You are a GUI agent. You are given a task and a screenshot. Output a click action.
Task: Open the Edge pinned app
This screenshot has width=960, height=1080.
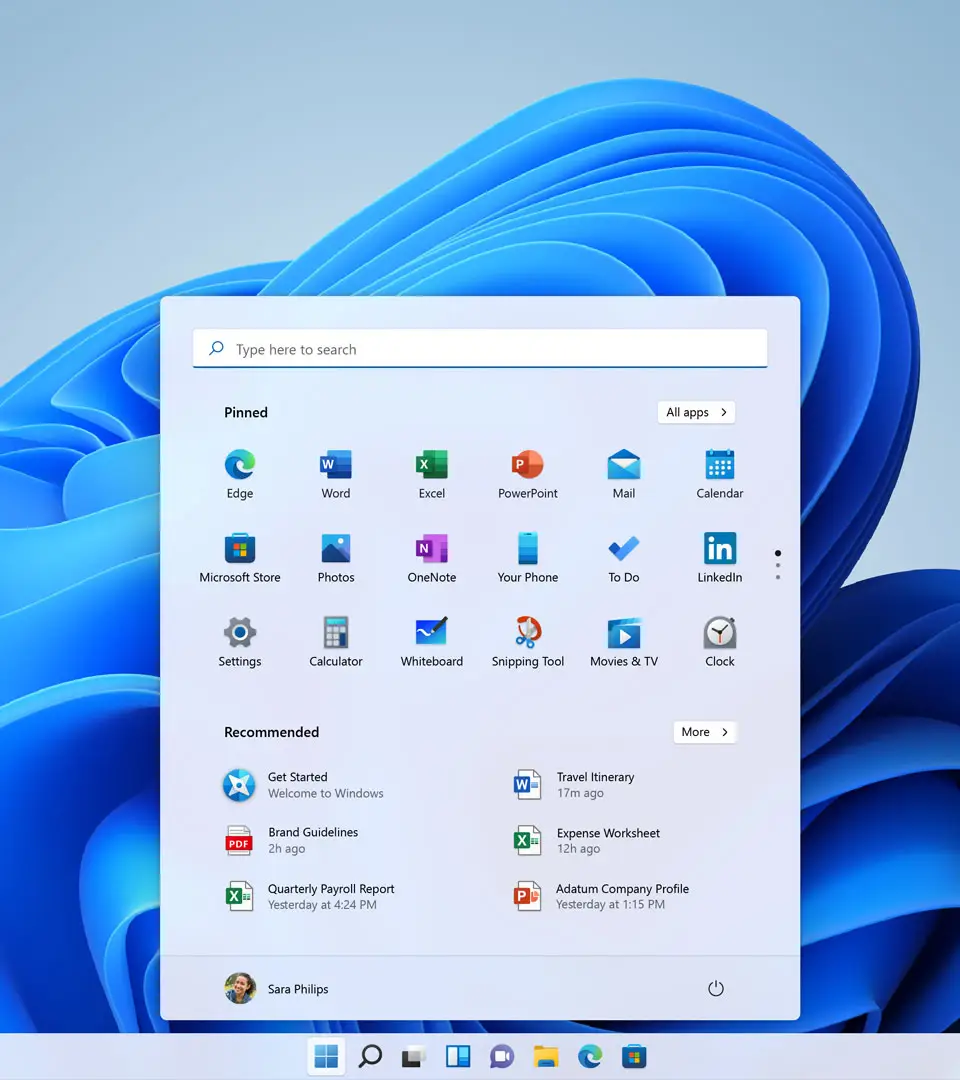(x=240, y=473)
